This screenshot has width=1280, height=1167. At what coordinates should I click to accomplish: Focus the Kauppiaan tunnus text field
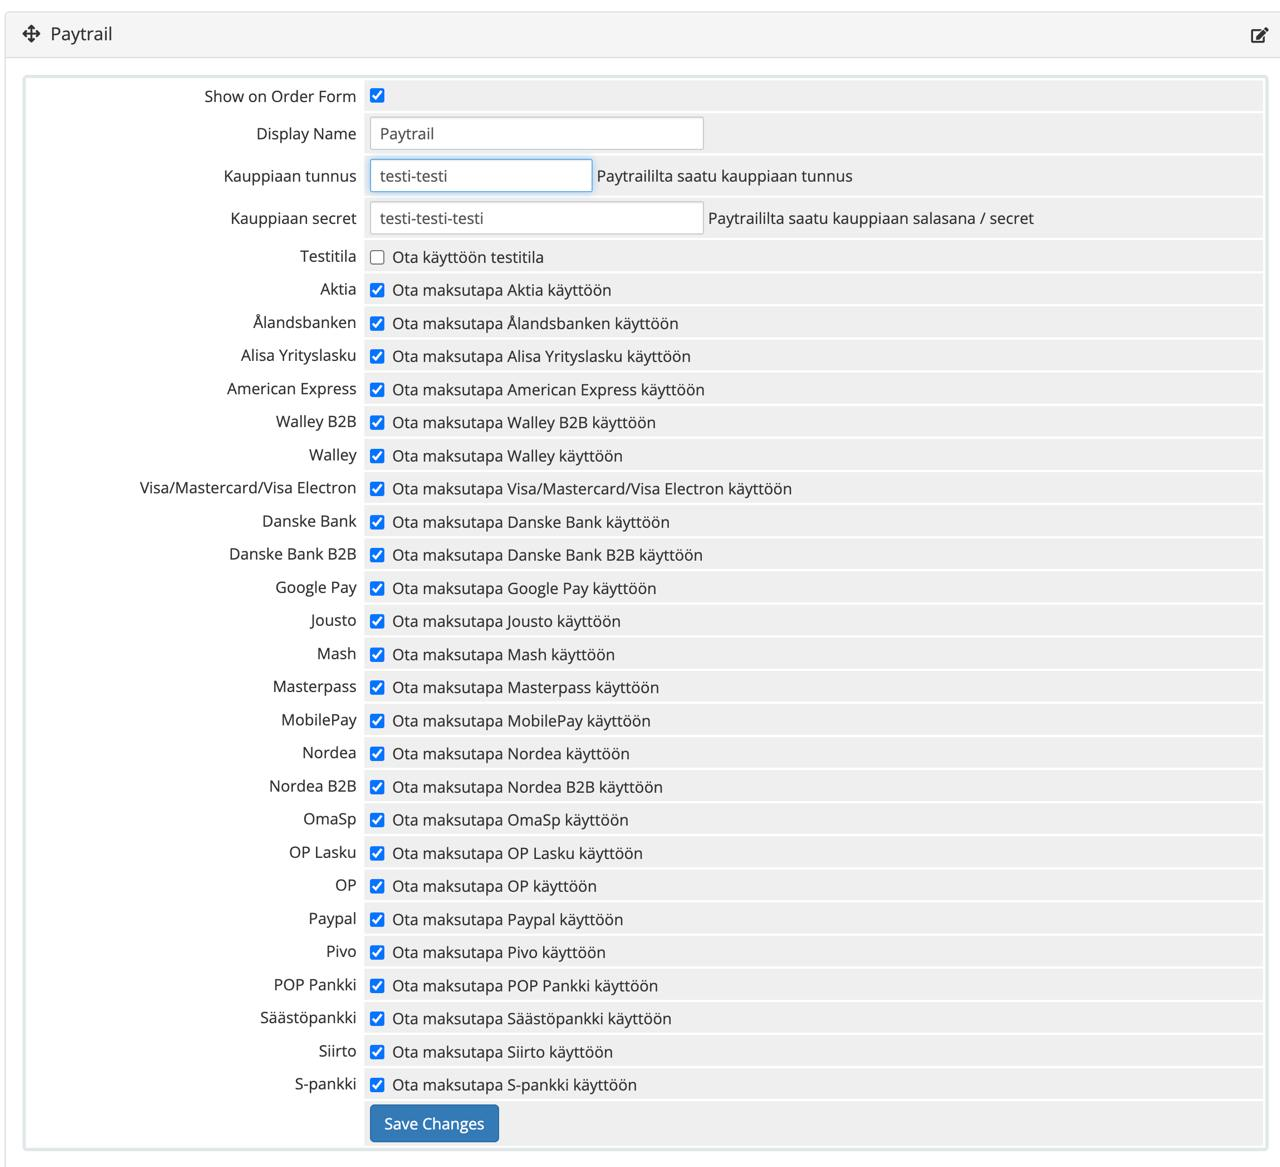pos(481,176)
